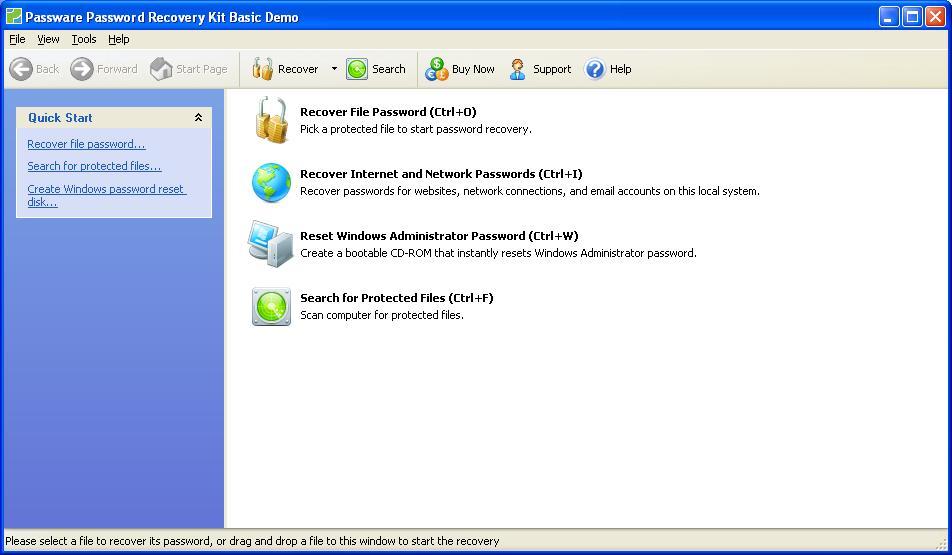The image size is (952, 555).
Task: Follow 'Create Windows password reset disk...' link
Action: (106, 196)
